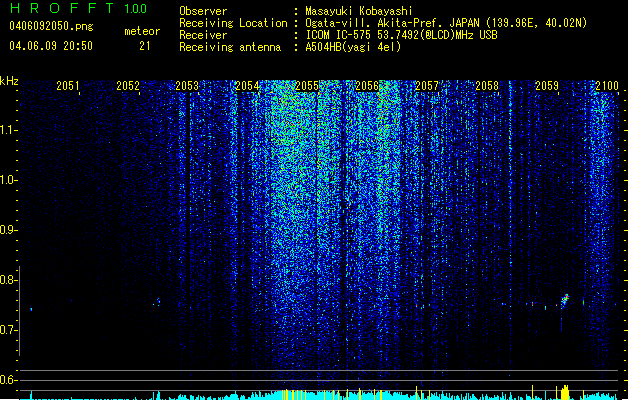
Task: Click the Receiving Location text Ogata-vill. Akita-Pref. JAPAN
Action: click(392, 23)
